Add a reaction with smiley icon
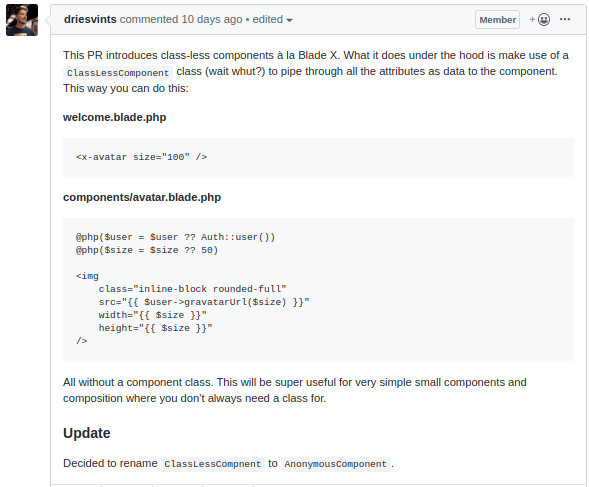 (540, 19)
